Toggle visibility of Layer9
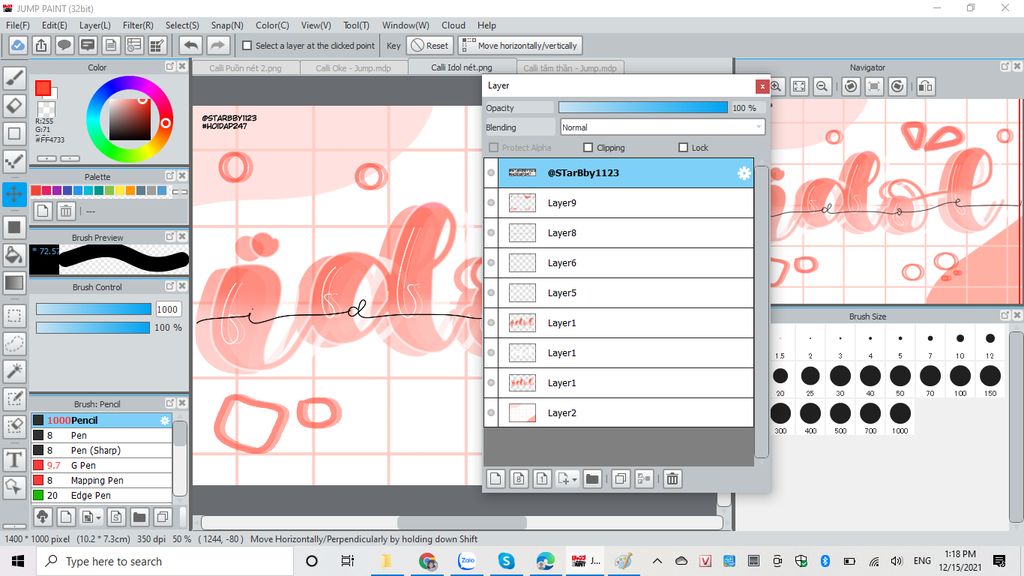The width and height of the screenshot is (1024, 576). tap(491, 203)
